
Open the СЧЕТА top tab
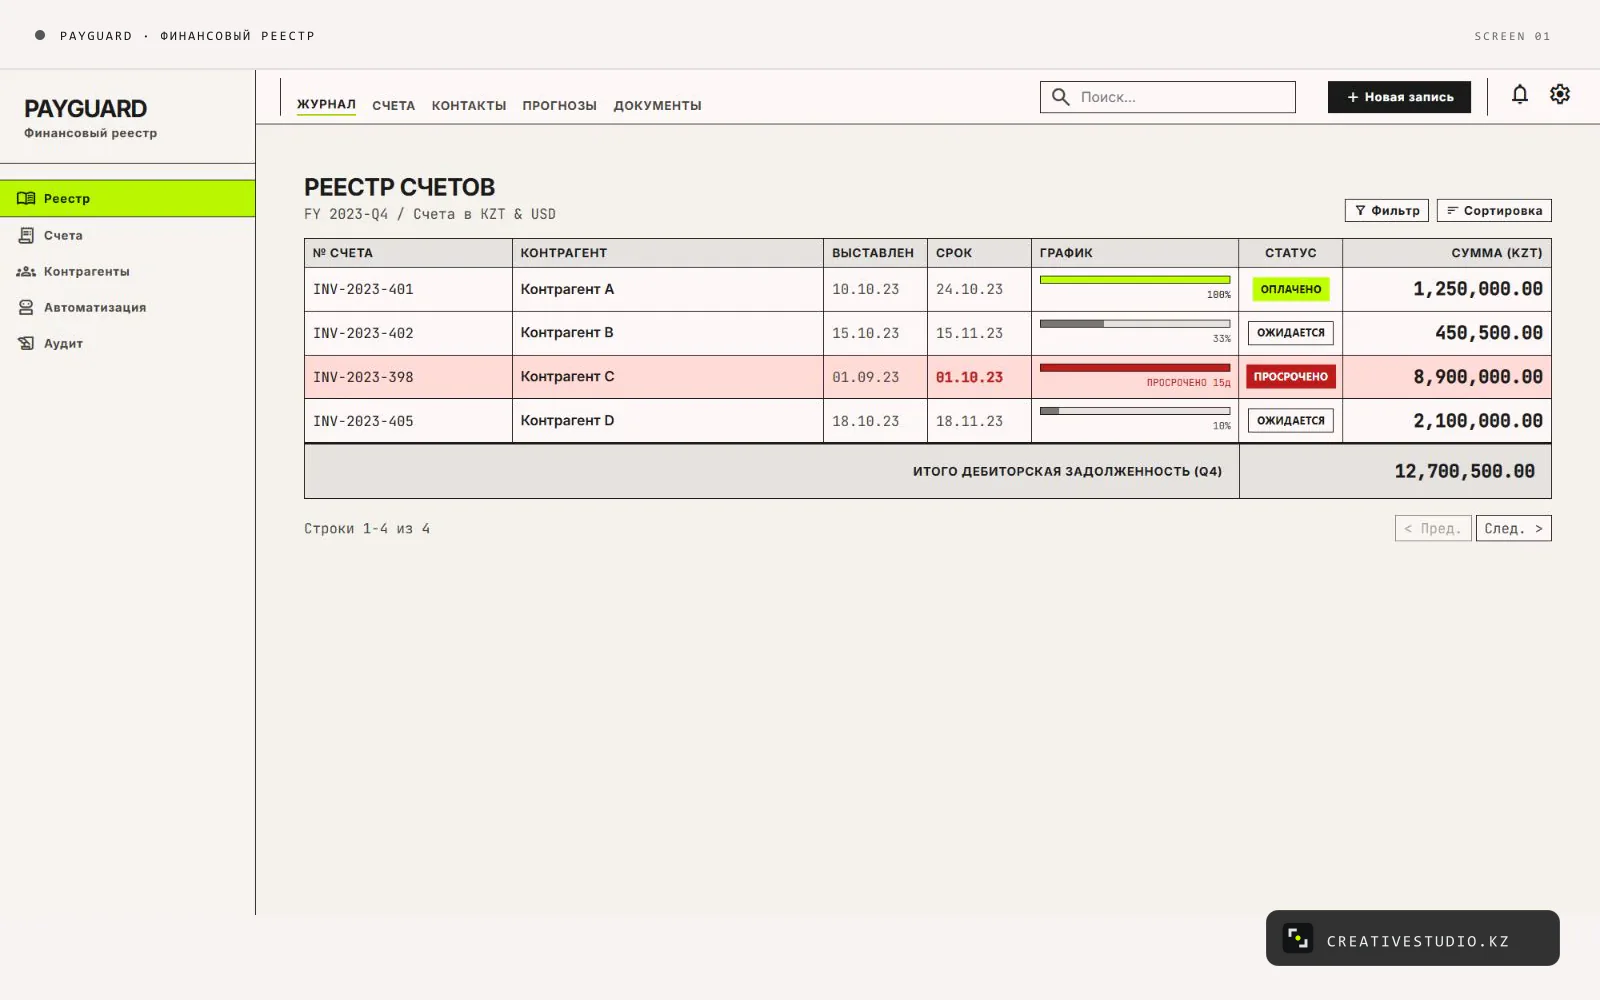tap(393, 105)
